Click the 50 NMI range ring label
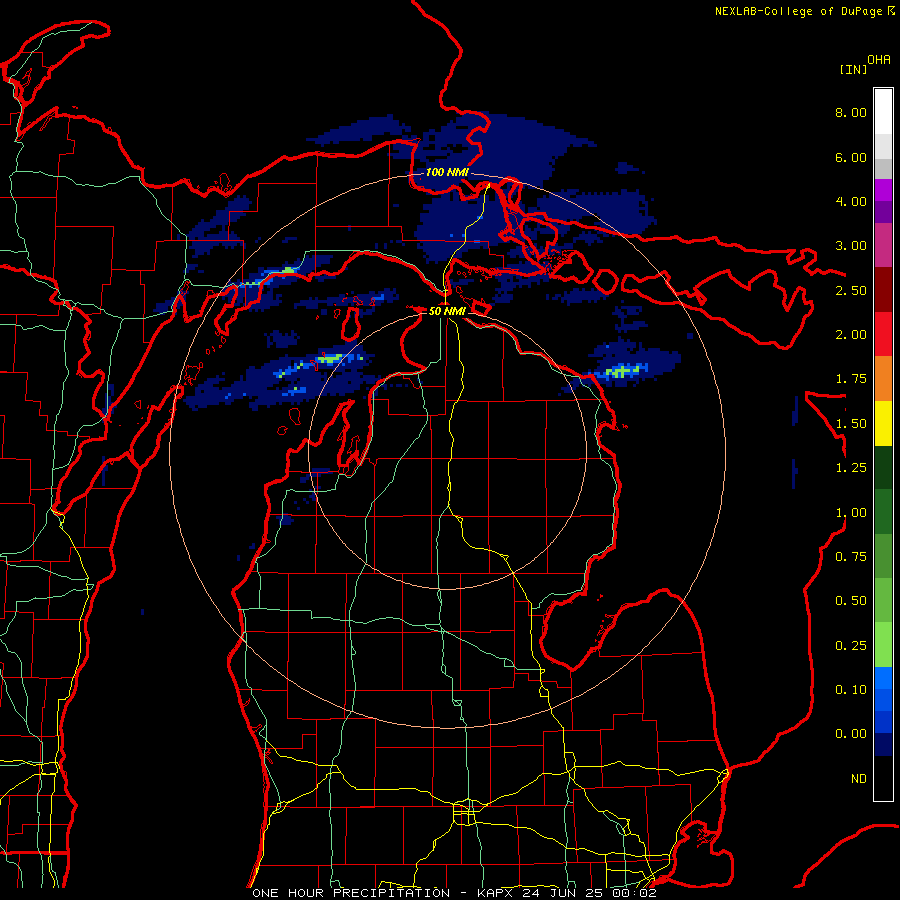900x900 pixels. [x=447, y=311]
